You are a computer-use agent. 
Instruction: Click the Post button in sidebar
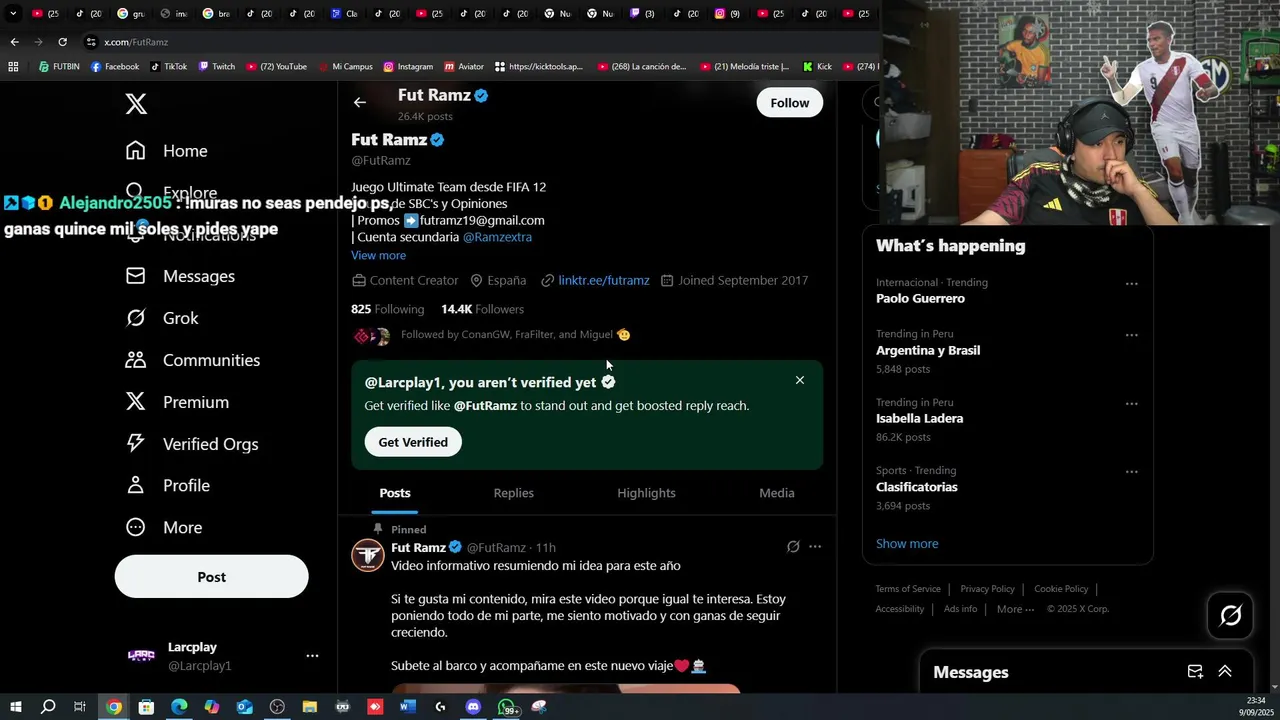tap(212, 577)
